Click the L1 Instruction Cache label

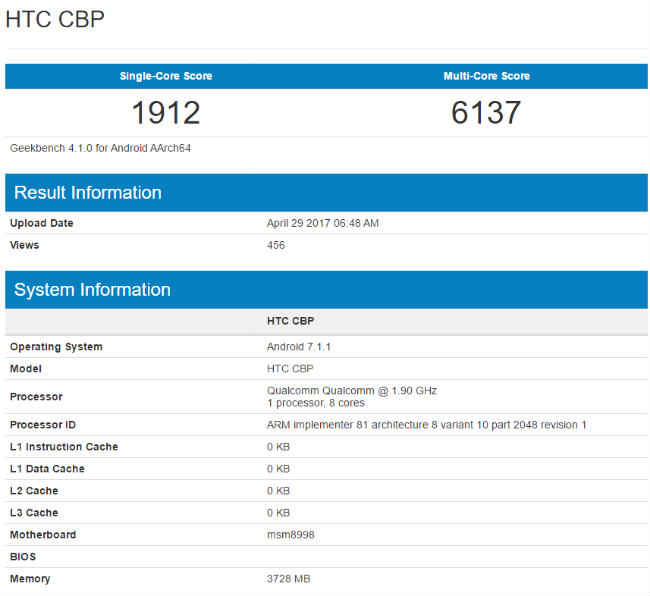[64, 447]
